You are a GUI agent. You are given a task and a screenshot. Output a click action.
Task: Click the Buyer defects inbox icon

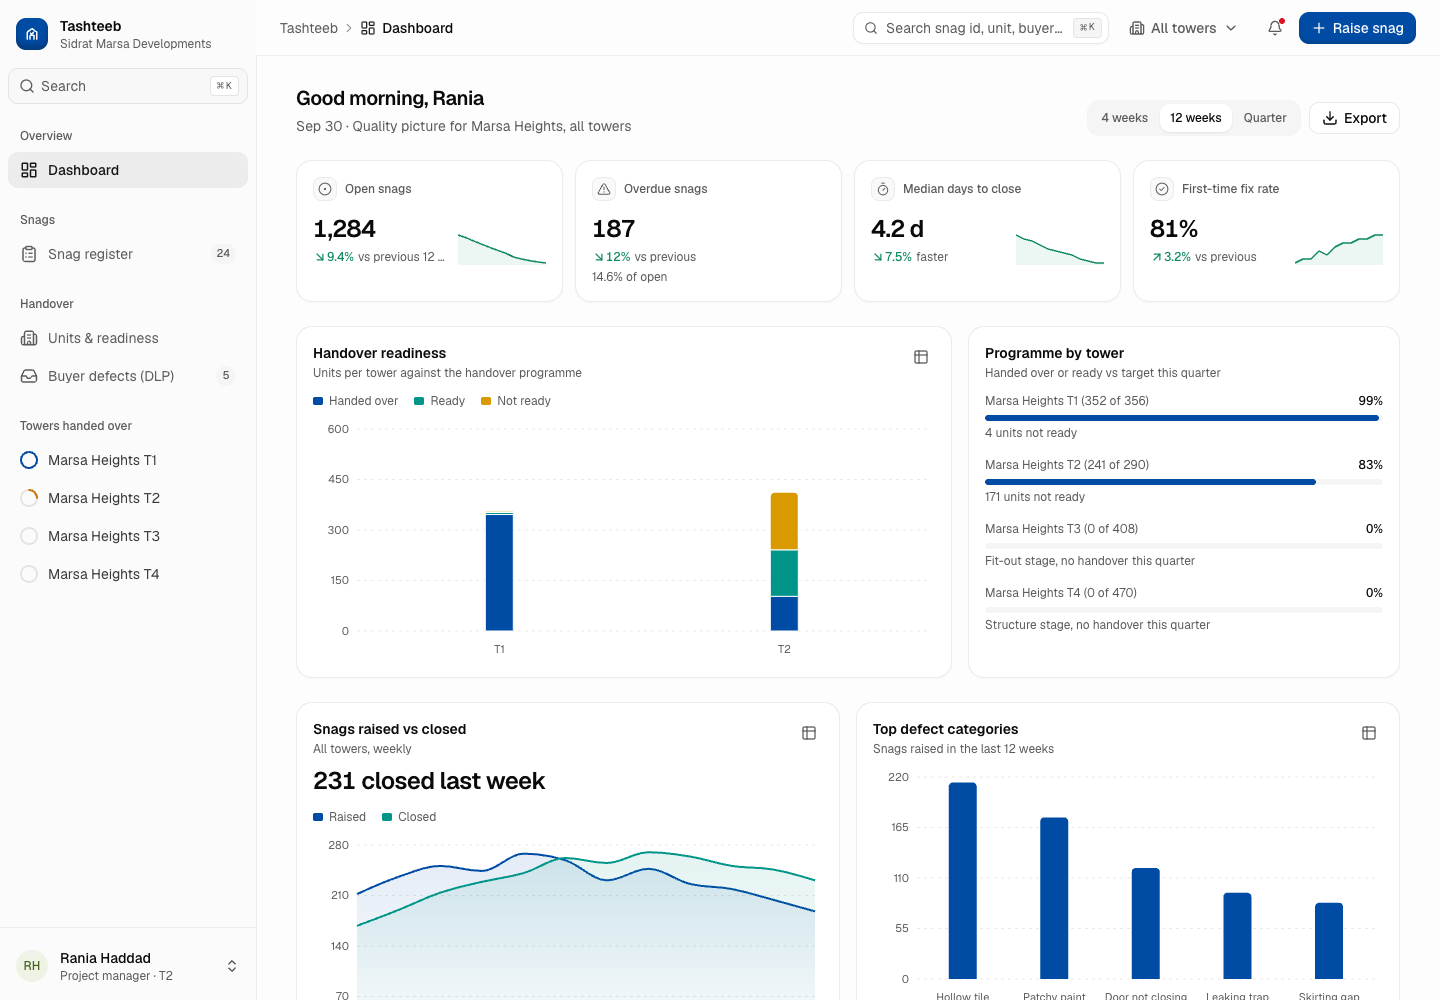pyautogui.click(x=29, y=376)
